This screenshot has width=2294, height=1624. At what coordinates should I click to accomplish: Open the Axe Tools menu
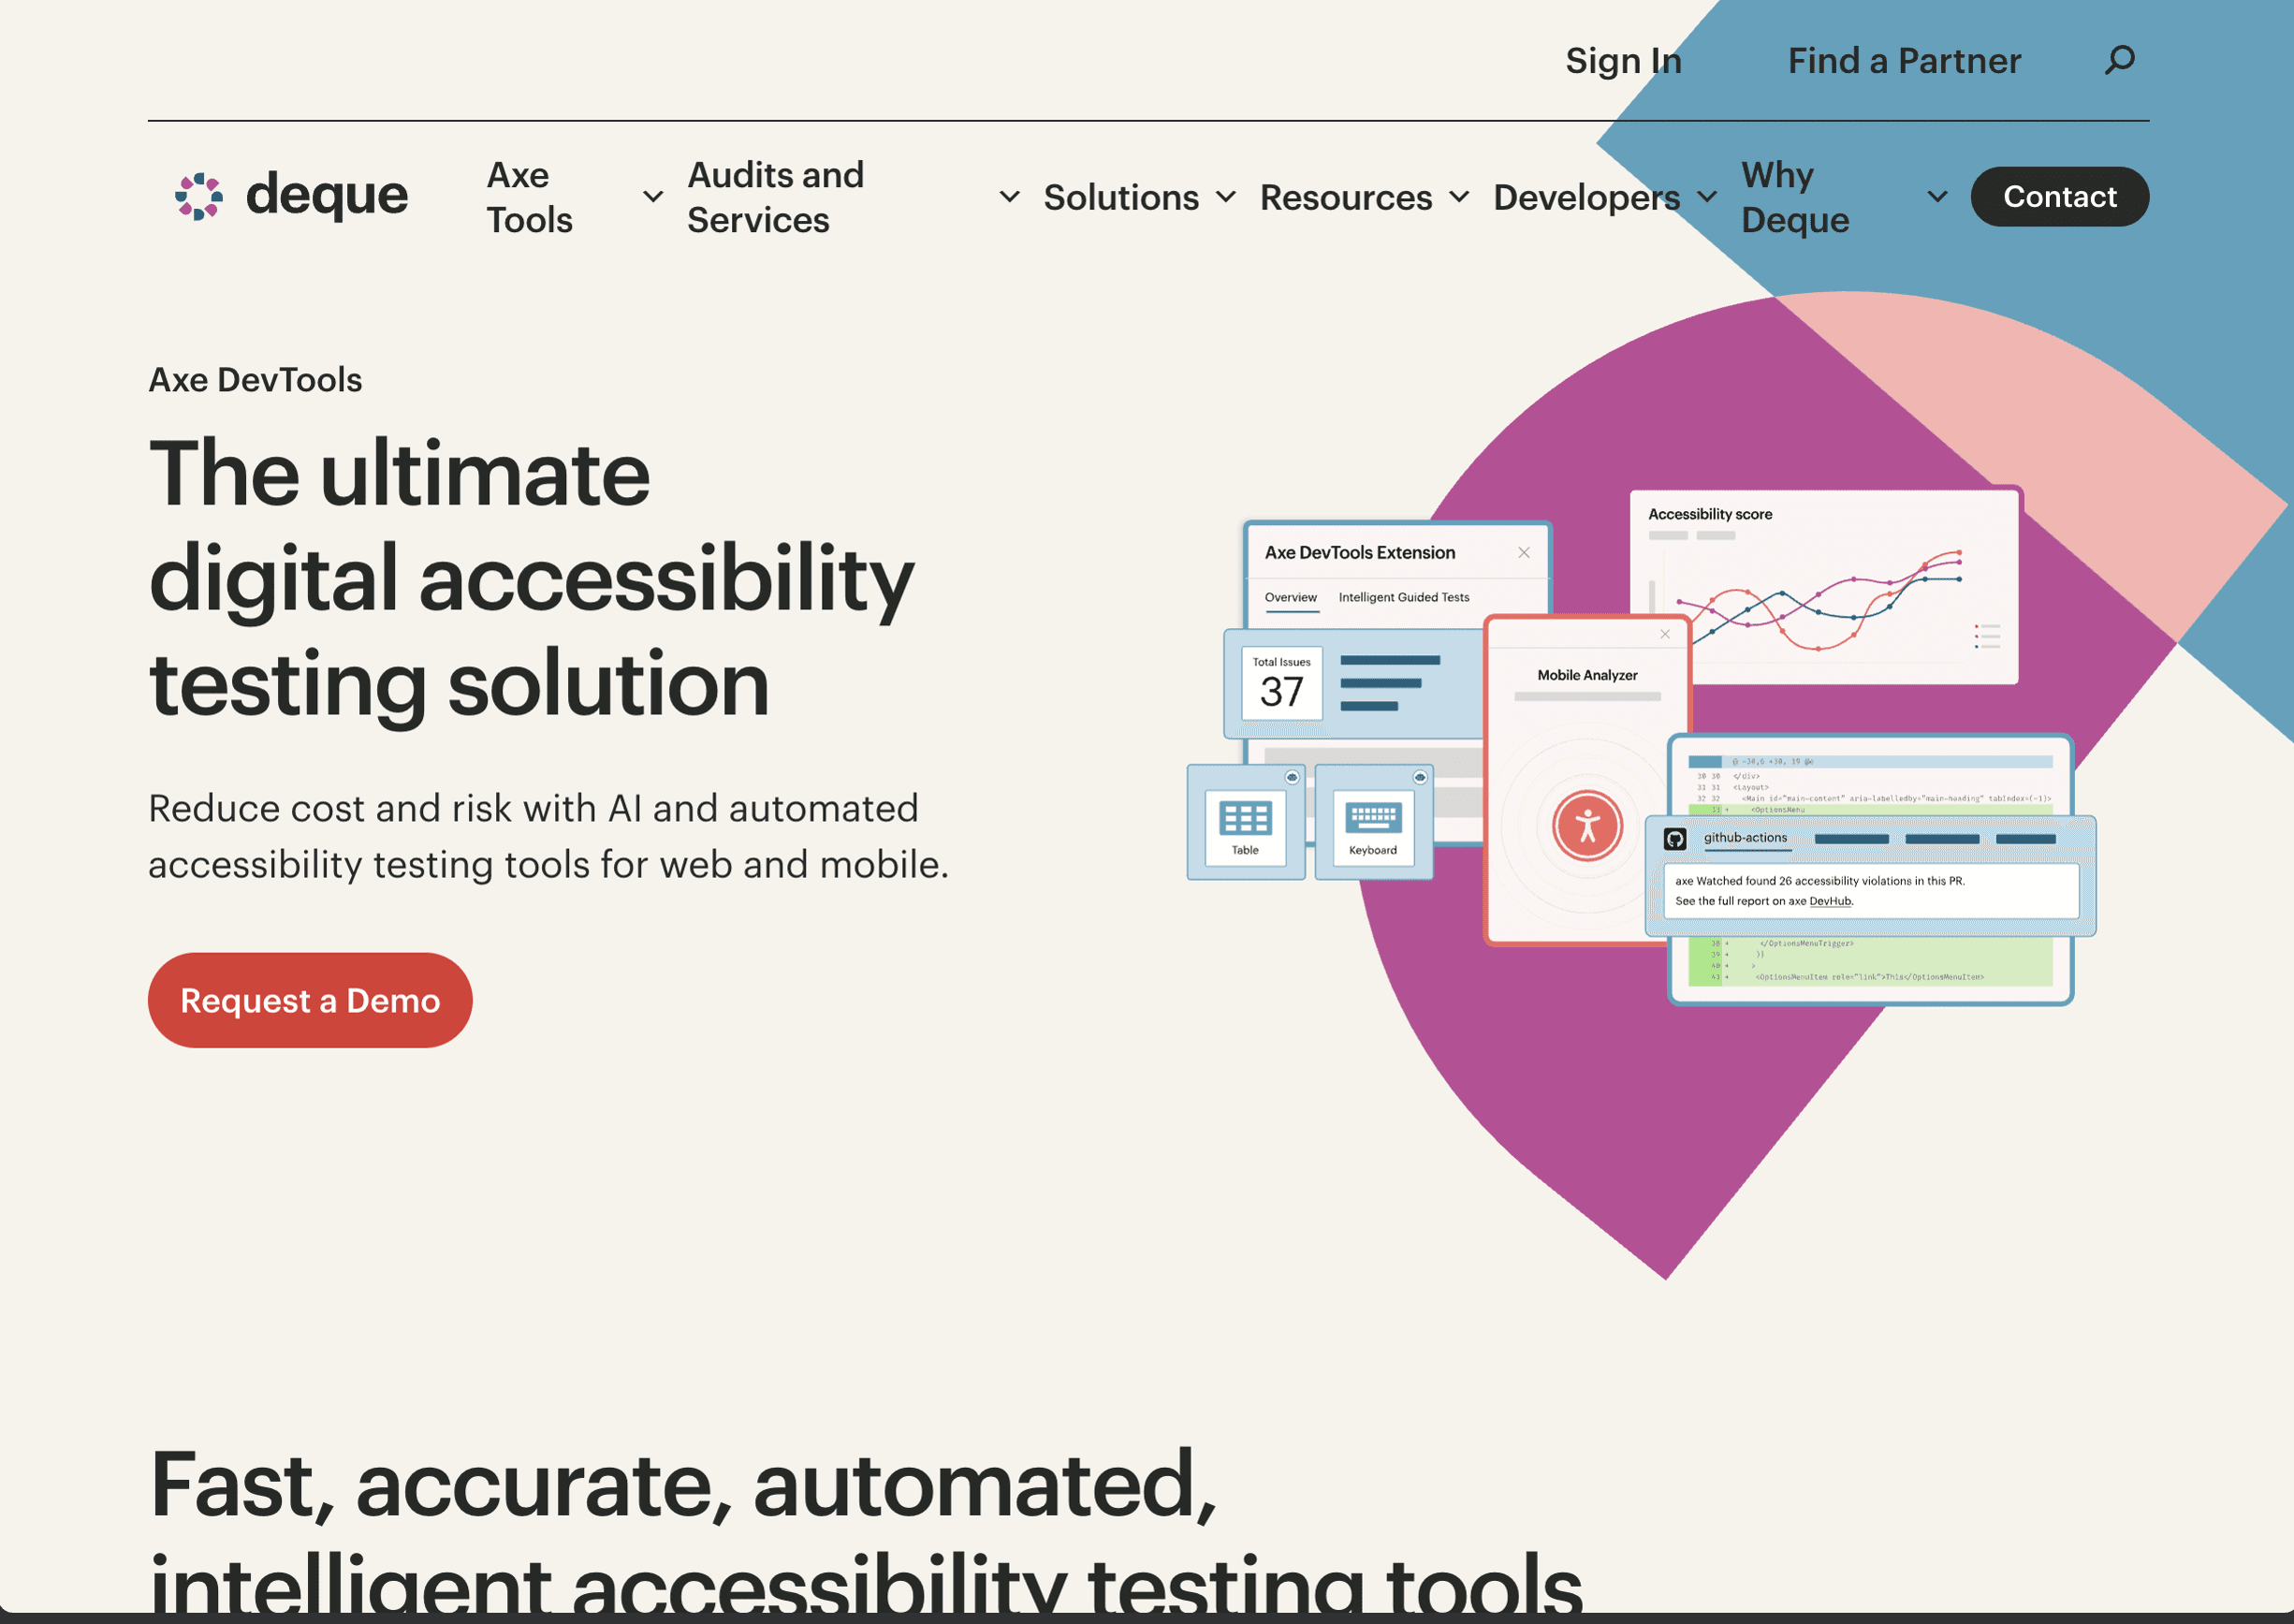tap(530, 197)
